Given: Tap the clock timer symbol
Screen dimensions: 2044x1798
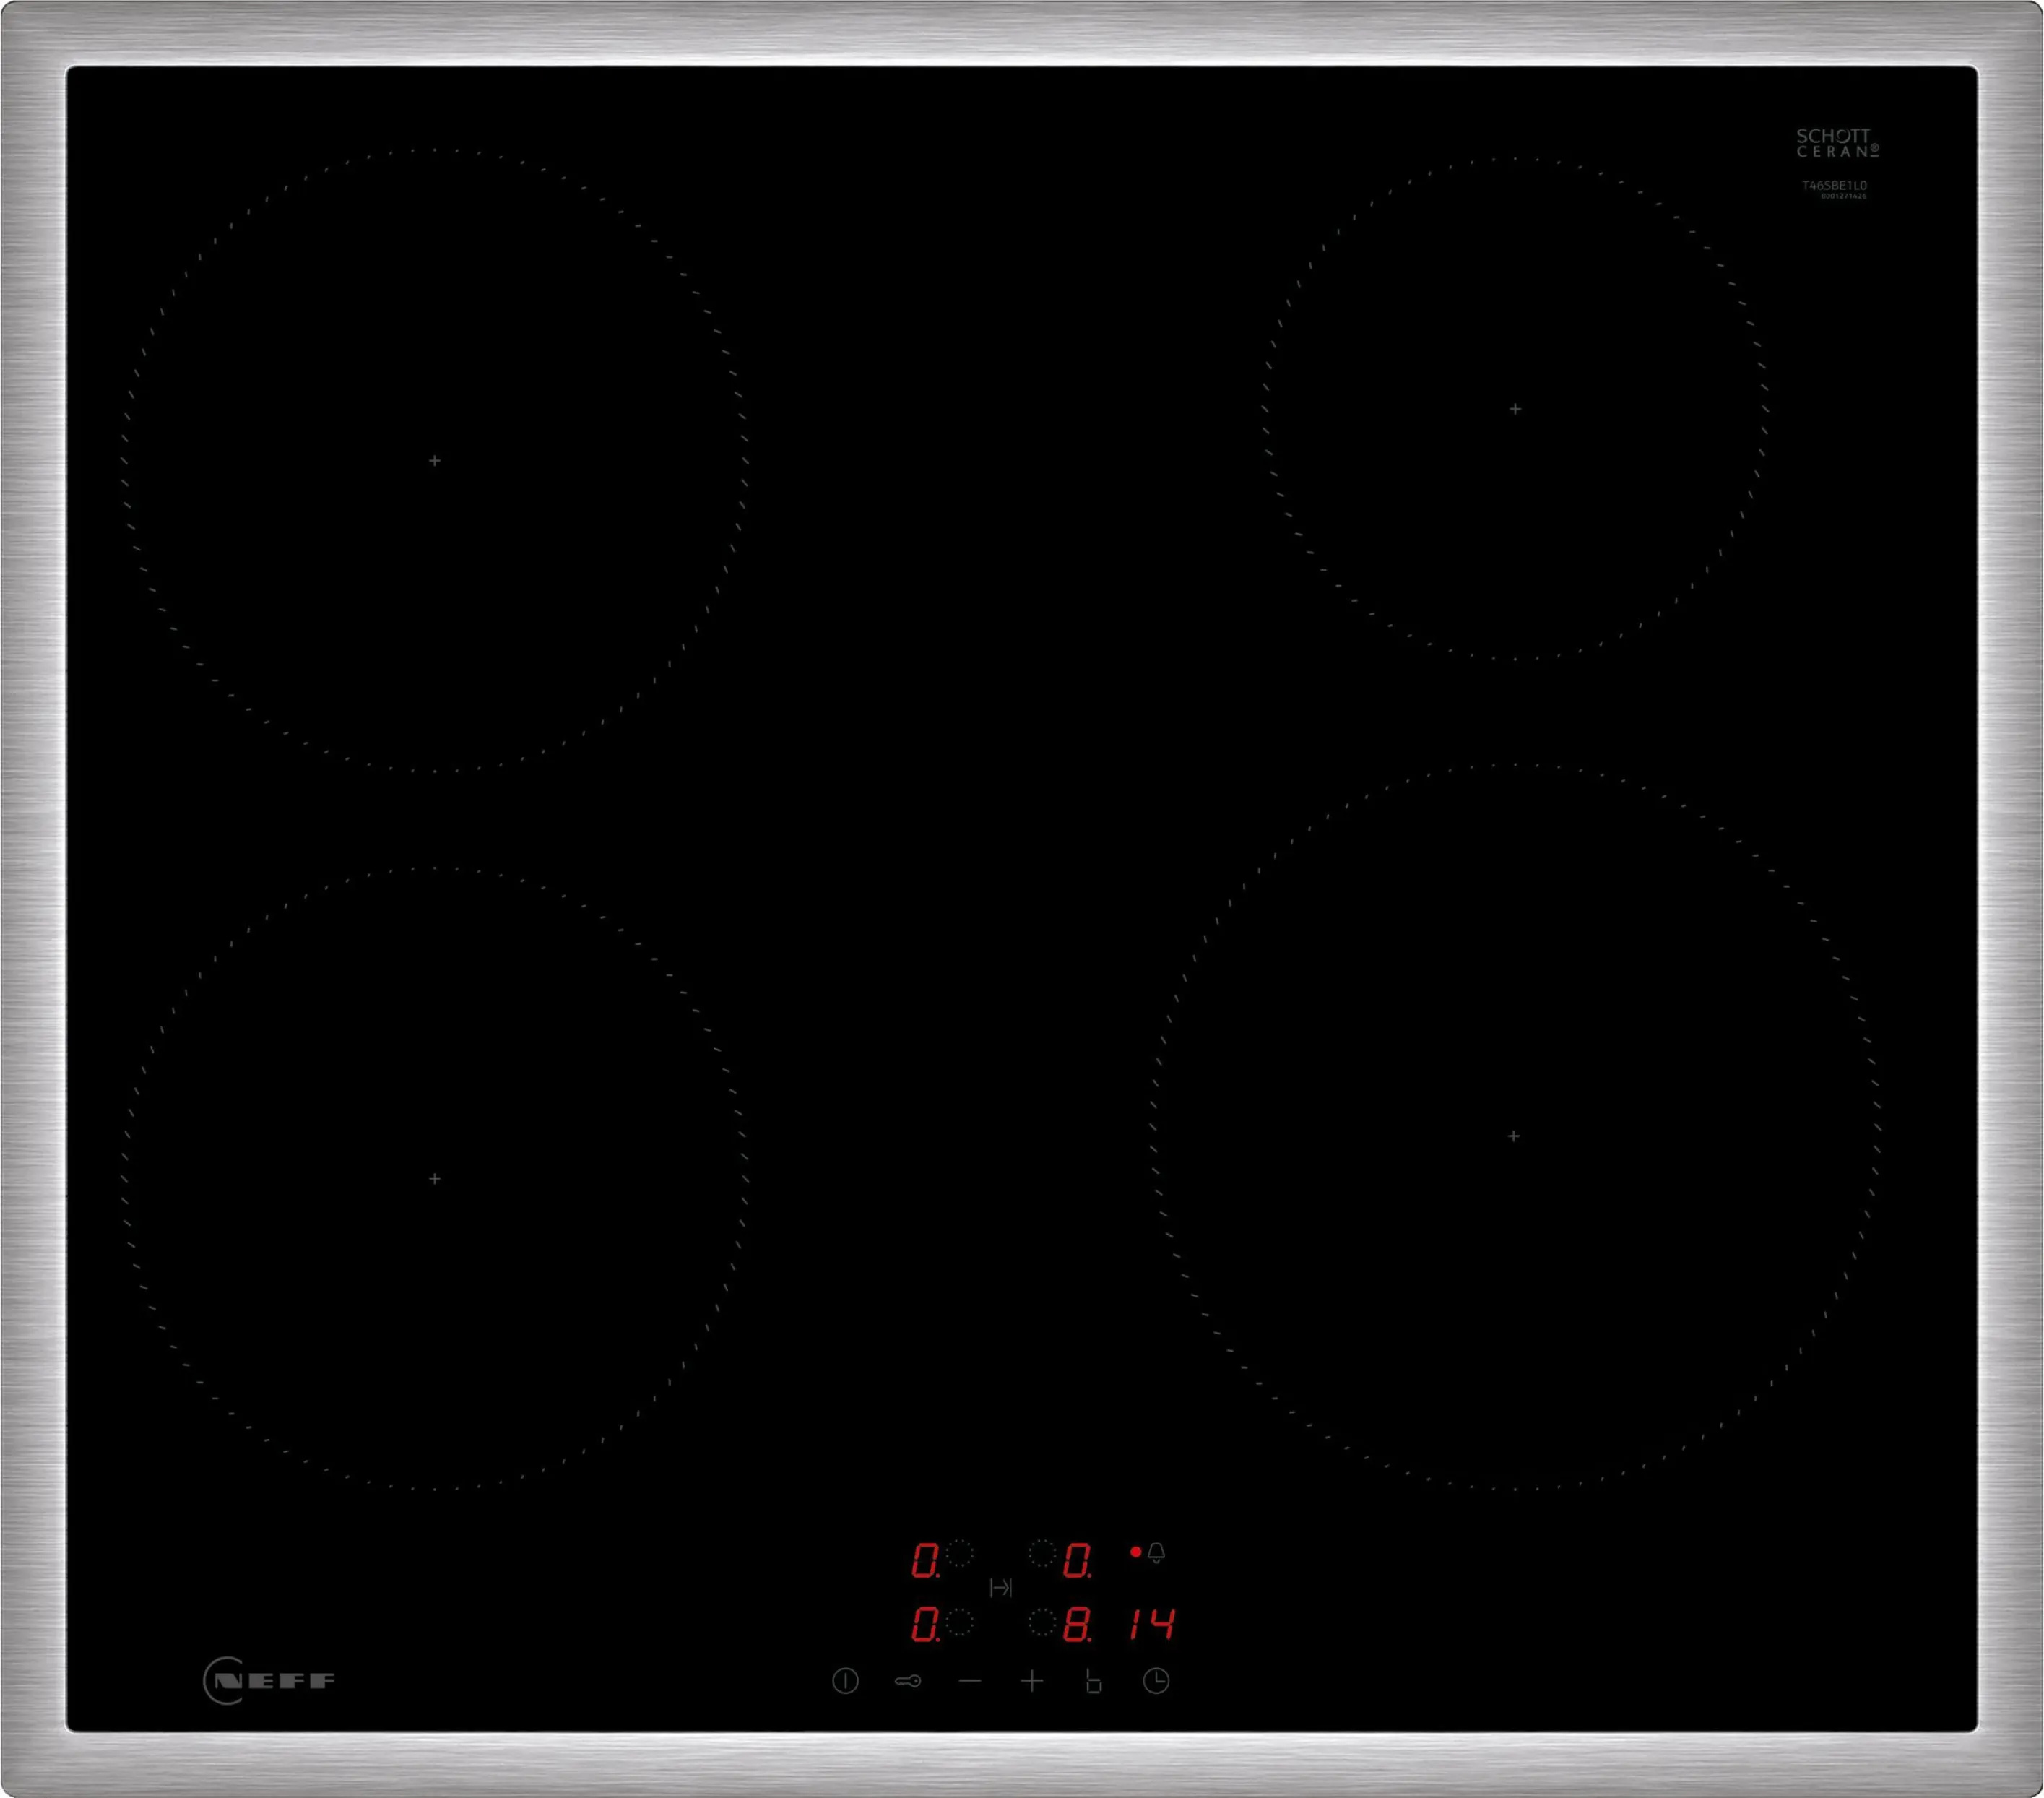Looking at the screenshot, I should pos(1156,1681).
